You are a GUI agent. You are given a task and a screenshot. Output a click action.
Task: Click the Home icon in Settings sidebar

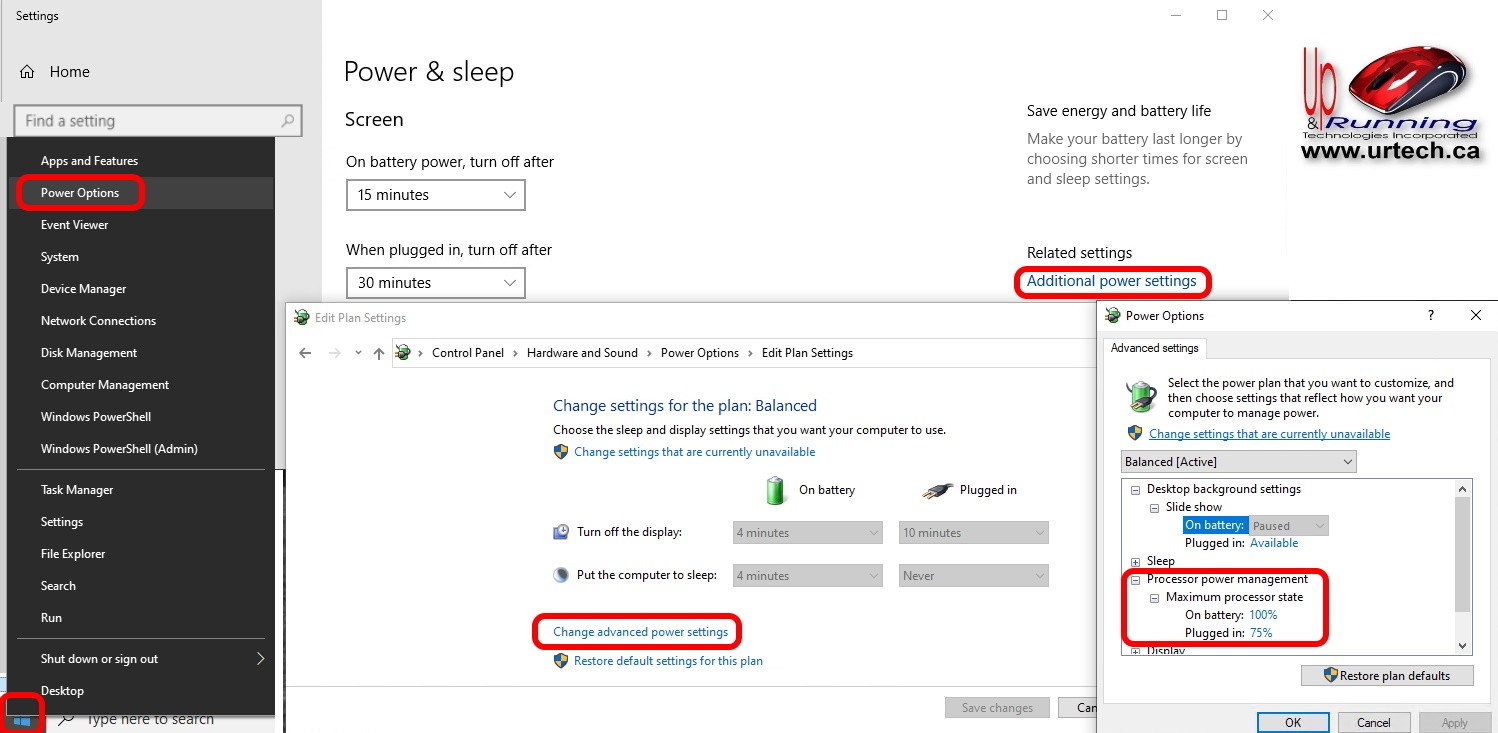tap(29, 71)
